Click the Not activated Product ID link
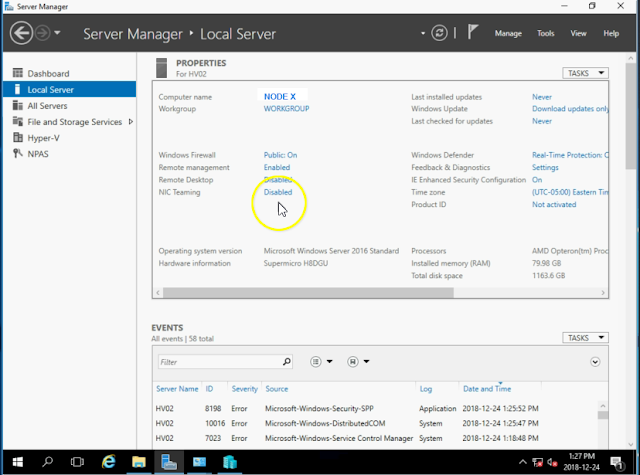This screenshot has width=640, height=475. coord(554,204)
